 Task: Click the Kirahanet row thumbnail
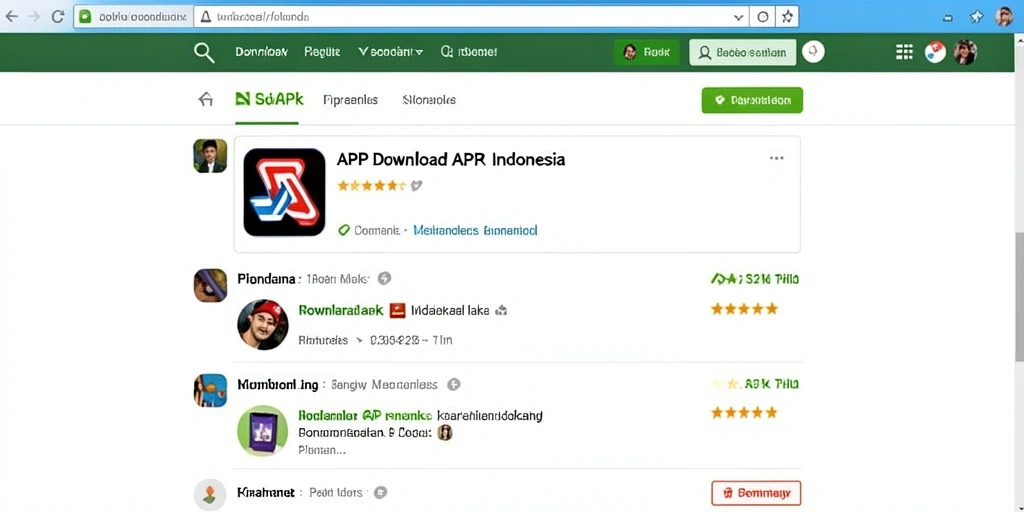click(210, 495)
